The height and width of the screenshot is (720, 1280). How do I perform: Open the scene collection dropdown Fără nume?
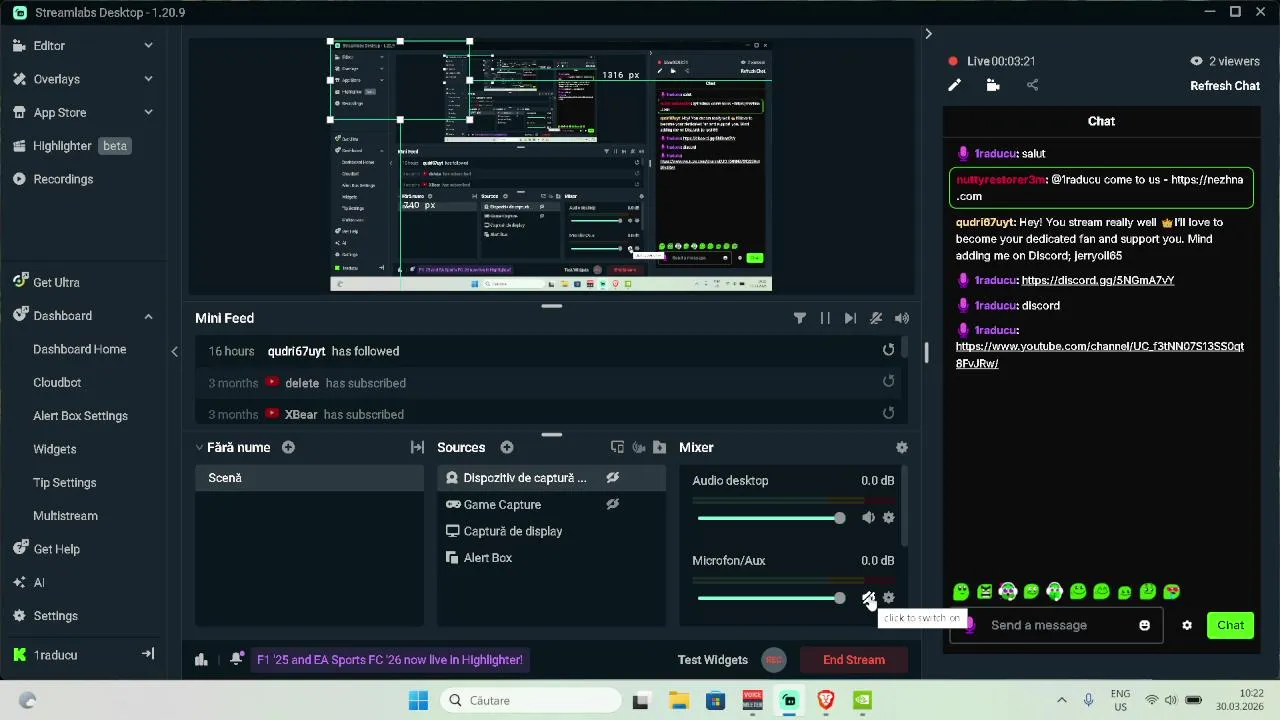pos(232,447)
